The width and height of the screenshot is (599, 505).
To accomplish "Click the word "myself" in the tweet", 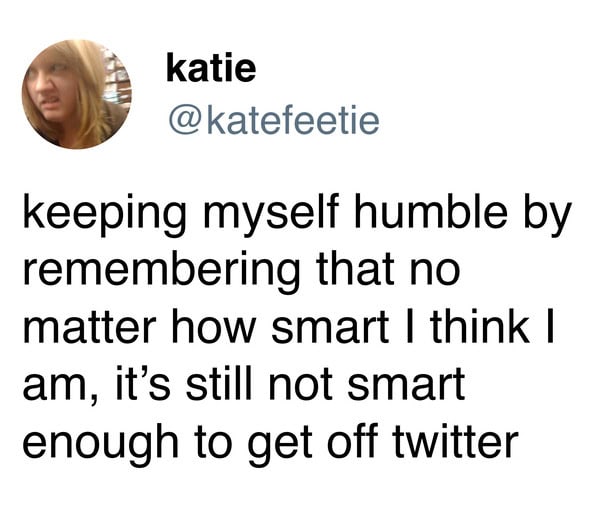I will 271,215.
